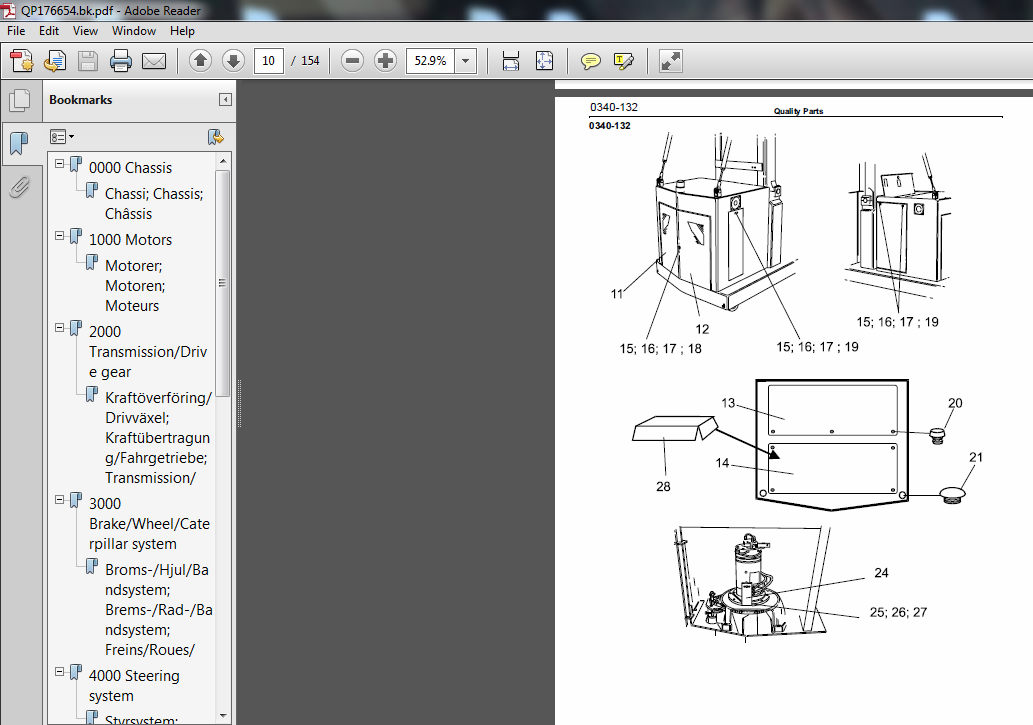Click the Bookmarks panel title

(x=80, y=100)
